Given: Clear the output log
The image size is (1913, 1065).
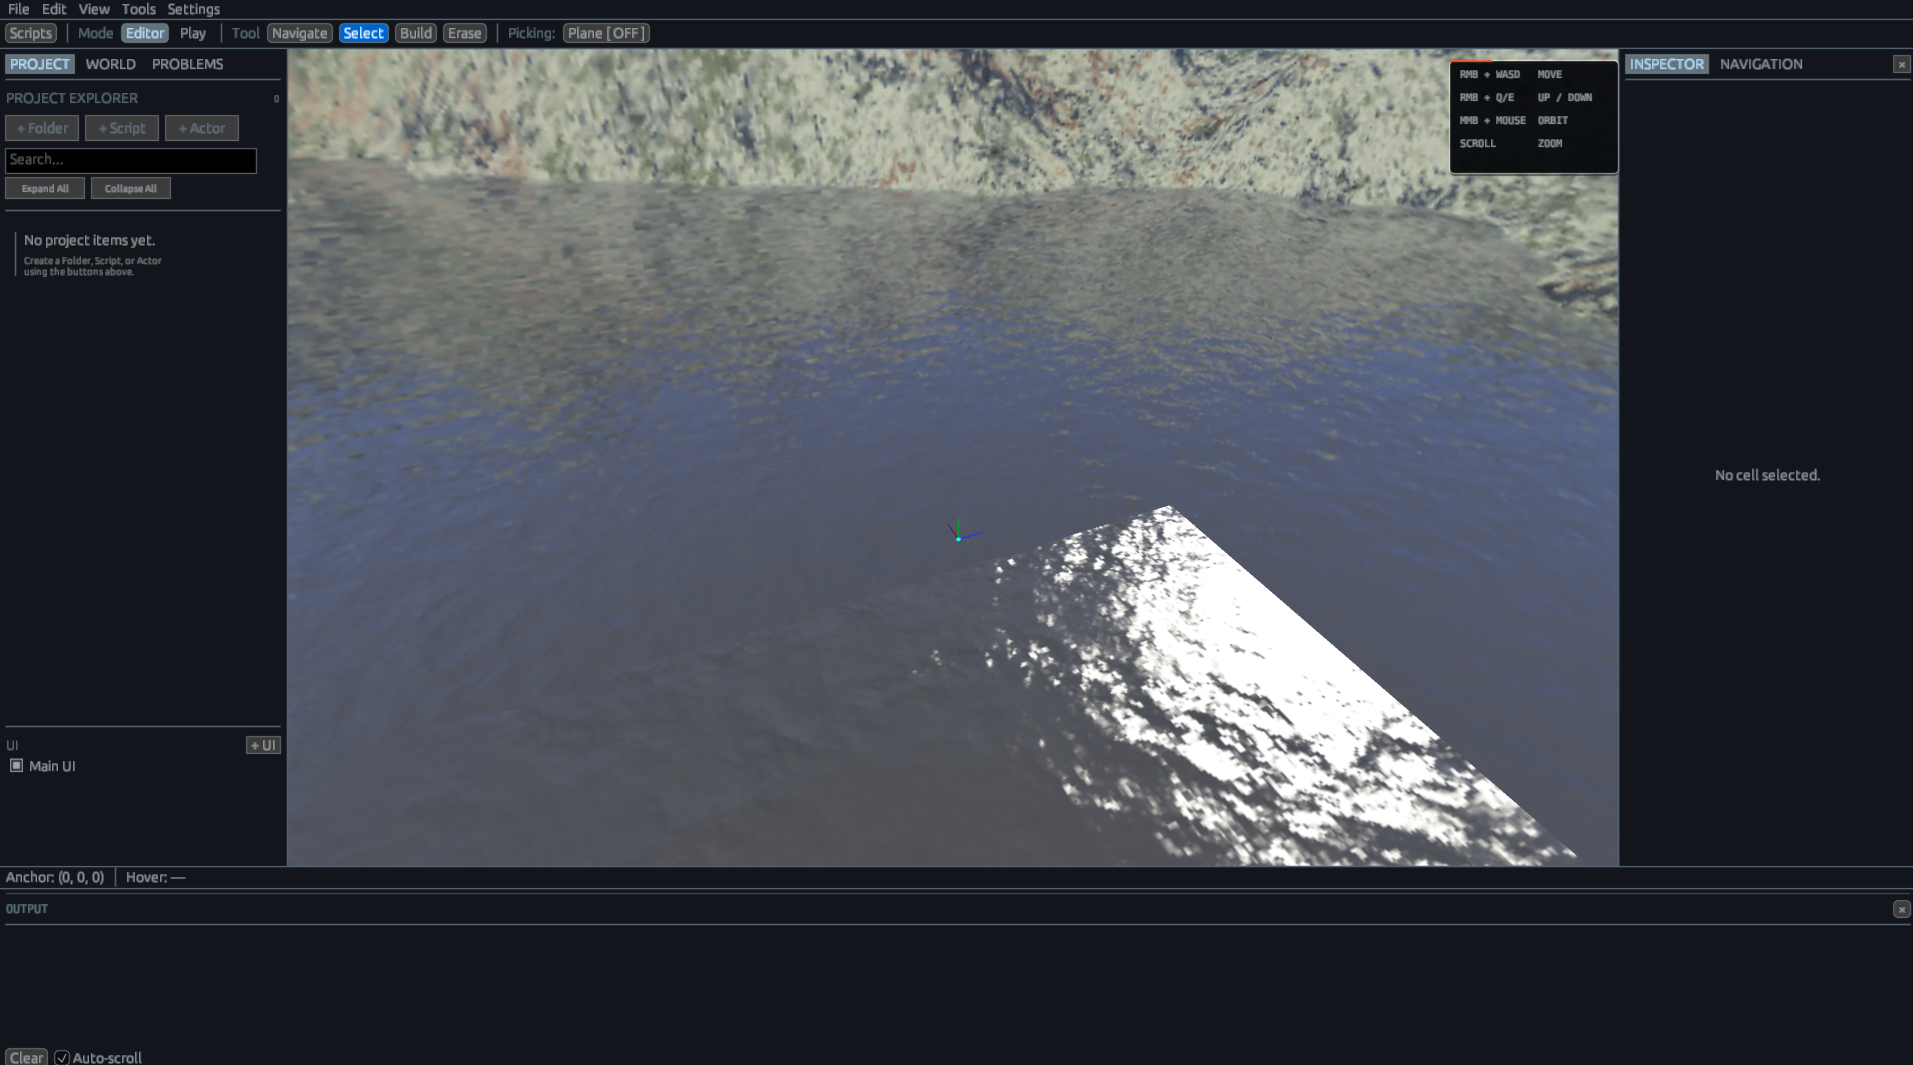Looking at the screenshot, I should click(27, 1057).
